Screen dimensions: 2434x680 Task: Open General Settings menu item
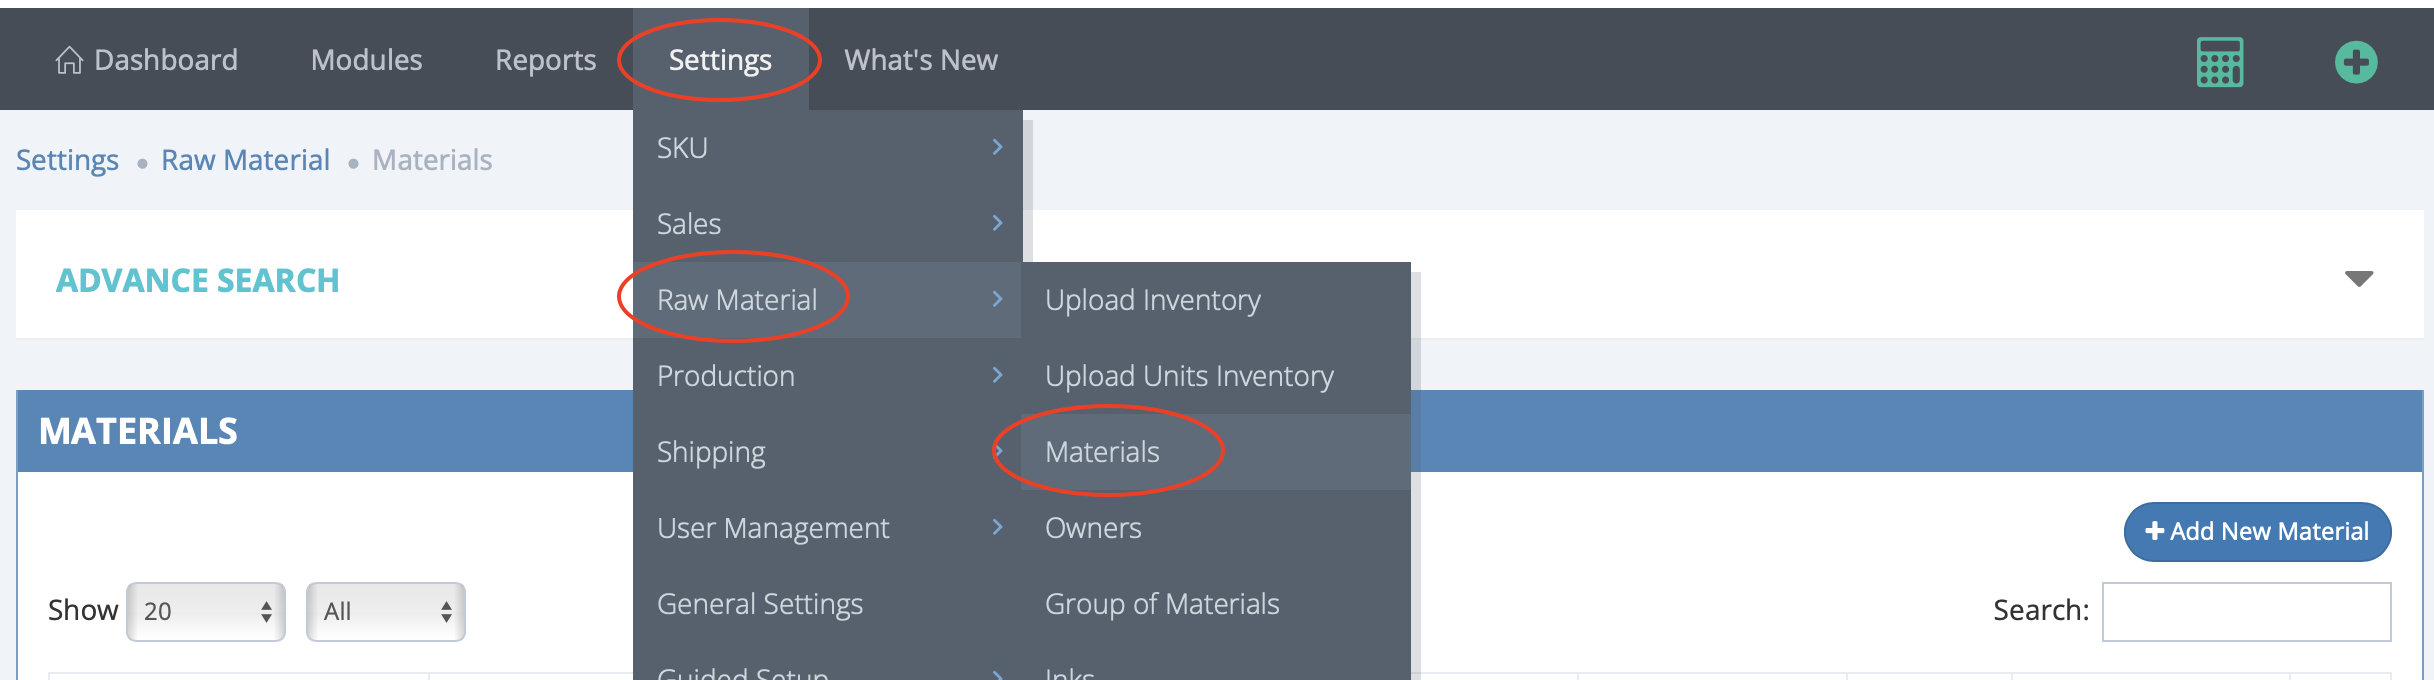click(x=759, y=604)
